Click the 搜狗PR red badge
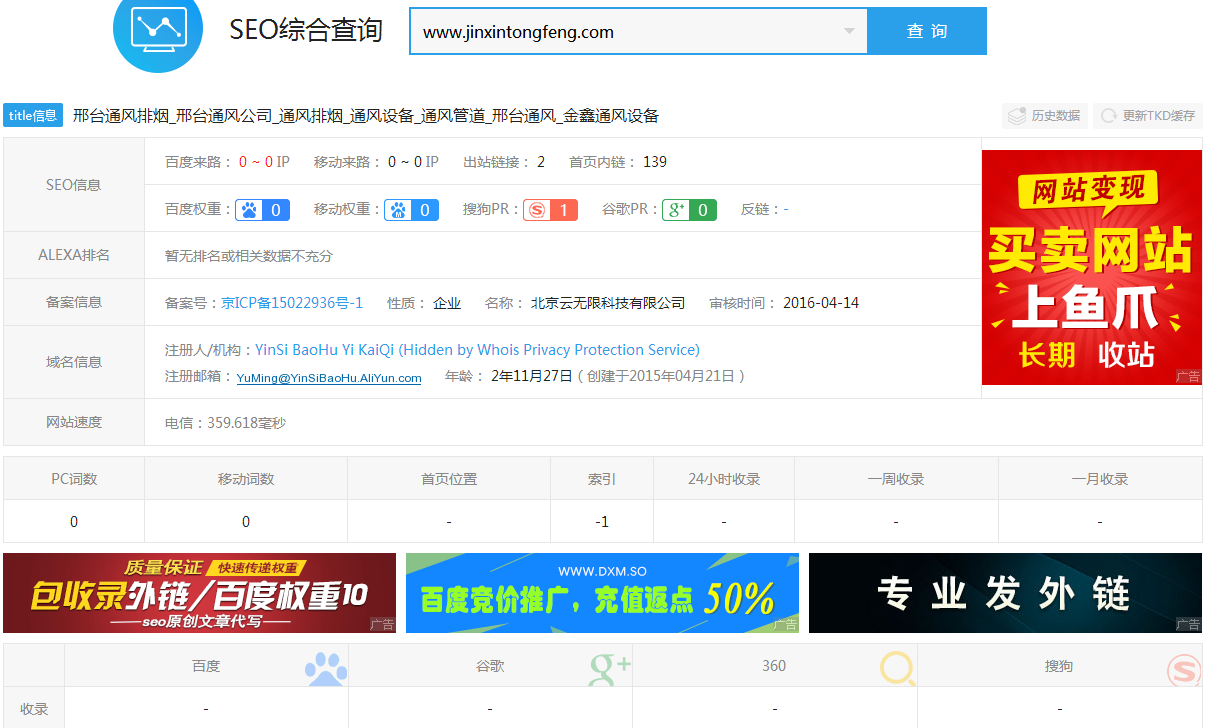 point(550,210)
